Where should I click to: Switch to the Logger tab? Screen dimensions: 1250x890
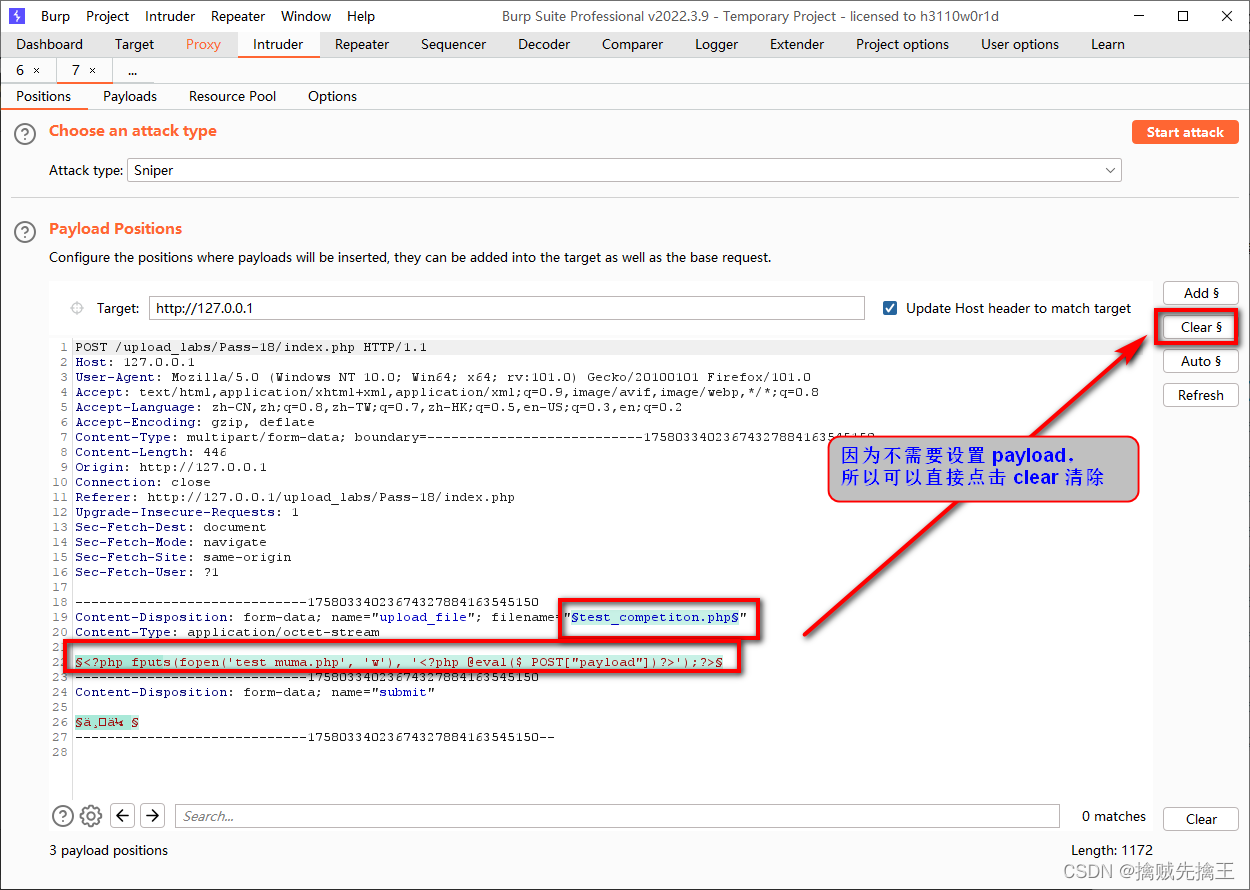pyautogui.click(x=716, y=44)
